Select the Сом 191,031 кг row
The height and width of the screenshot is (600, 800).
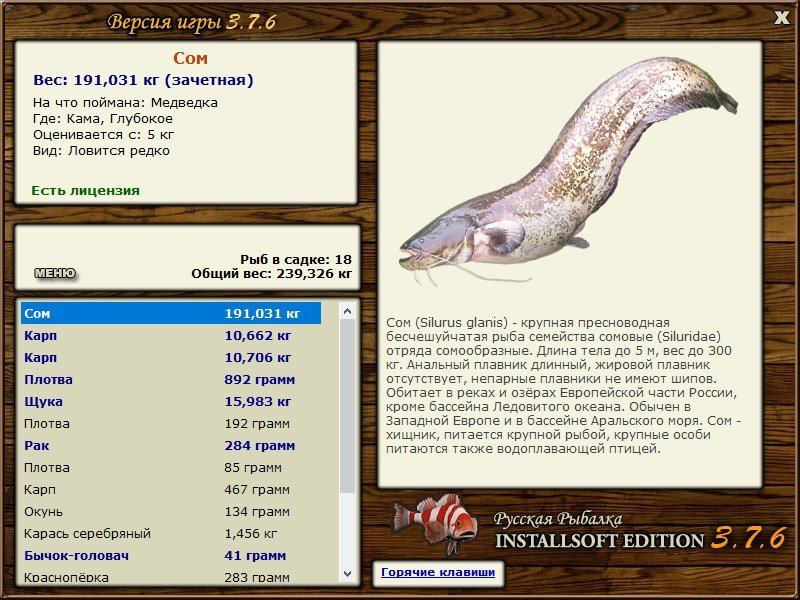pos(171,313)
